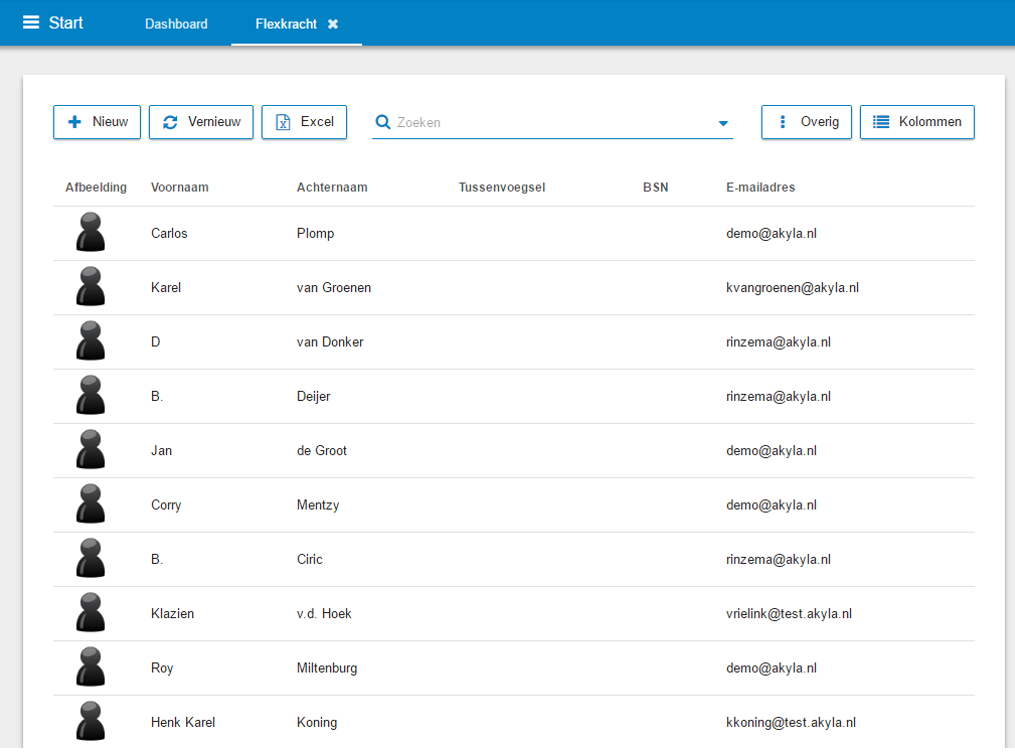The image size is (1015, 754).
Task: Select the first name Carlos
Action: (169, 234)
